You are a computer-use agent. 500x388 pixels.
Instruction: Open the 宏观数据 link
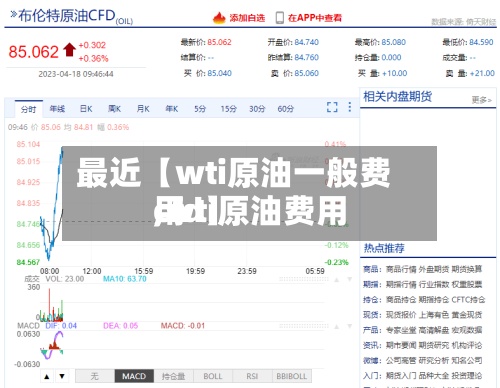point(467,330)
